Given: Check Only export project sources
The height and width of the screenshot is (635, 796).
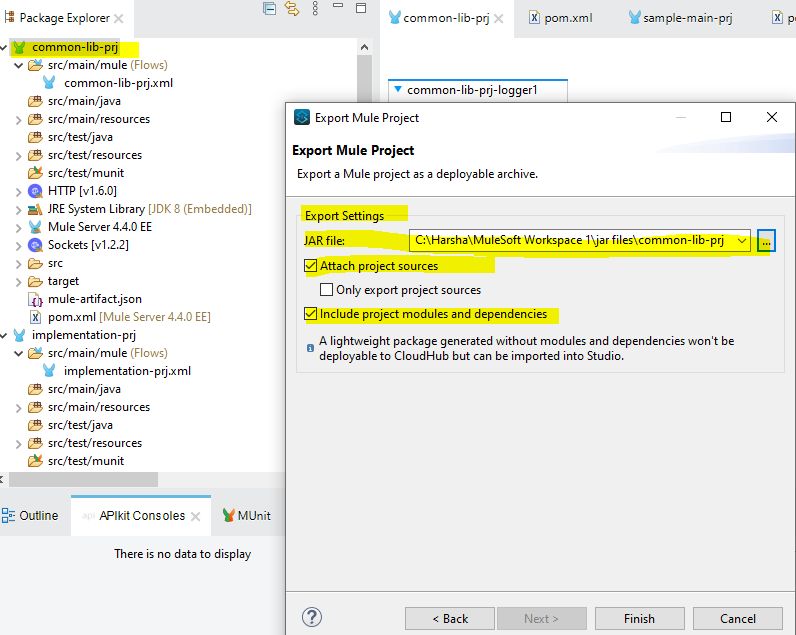Looking at the screenshot, I should tap(326, 290).
